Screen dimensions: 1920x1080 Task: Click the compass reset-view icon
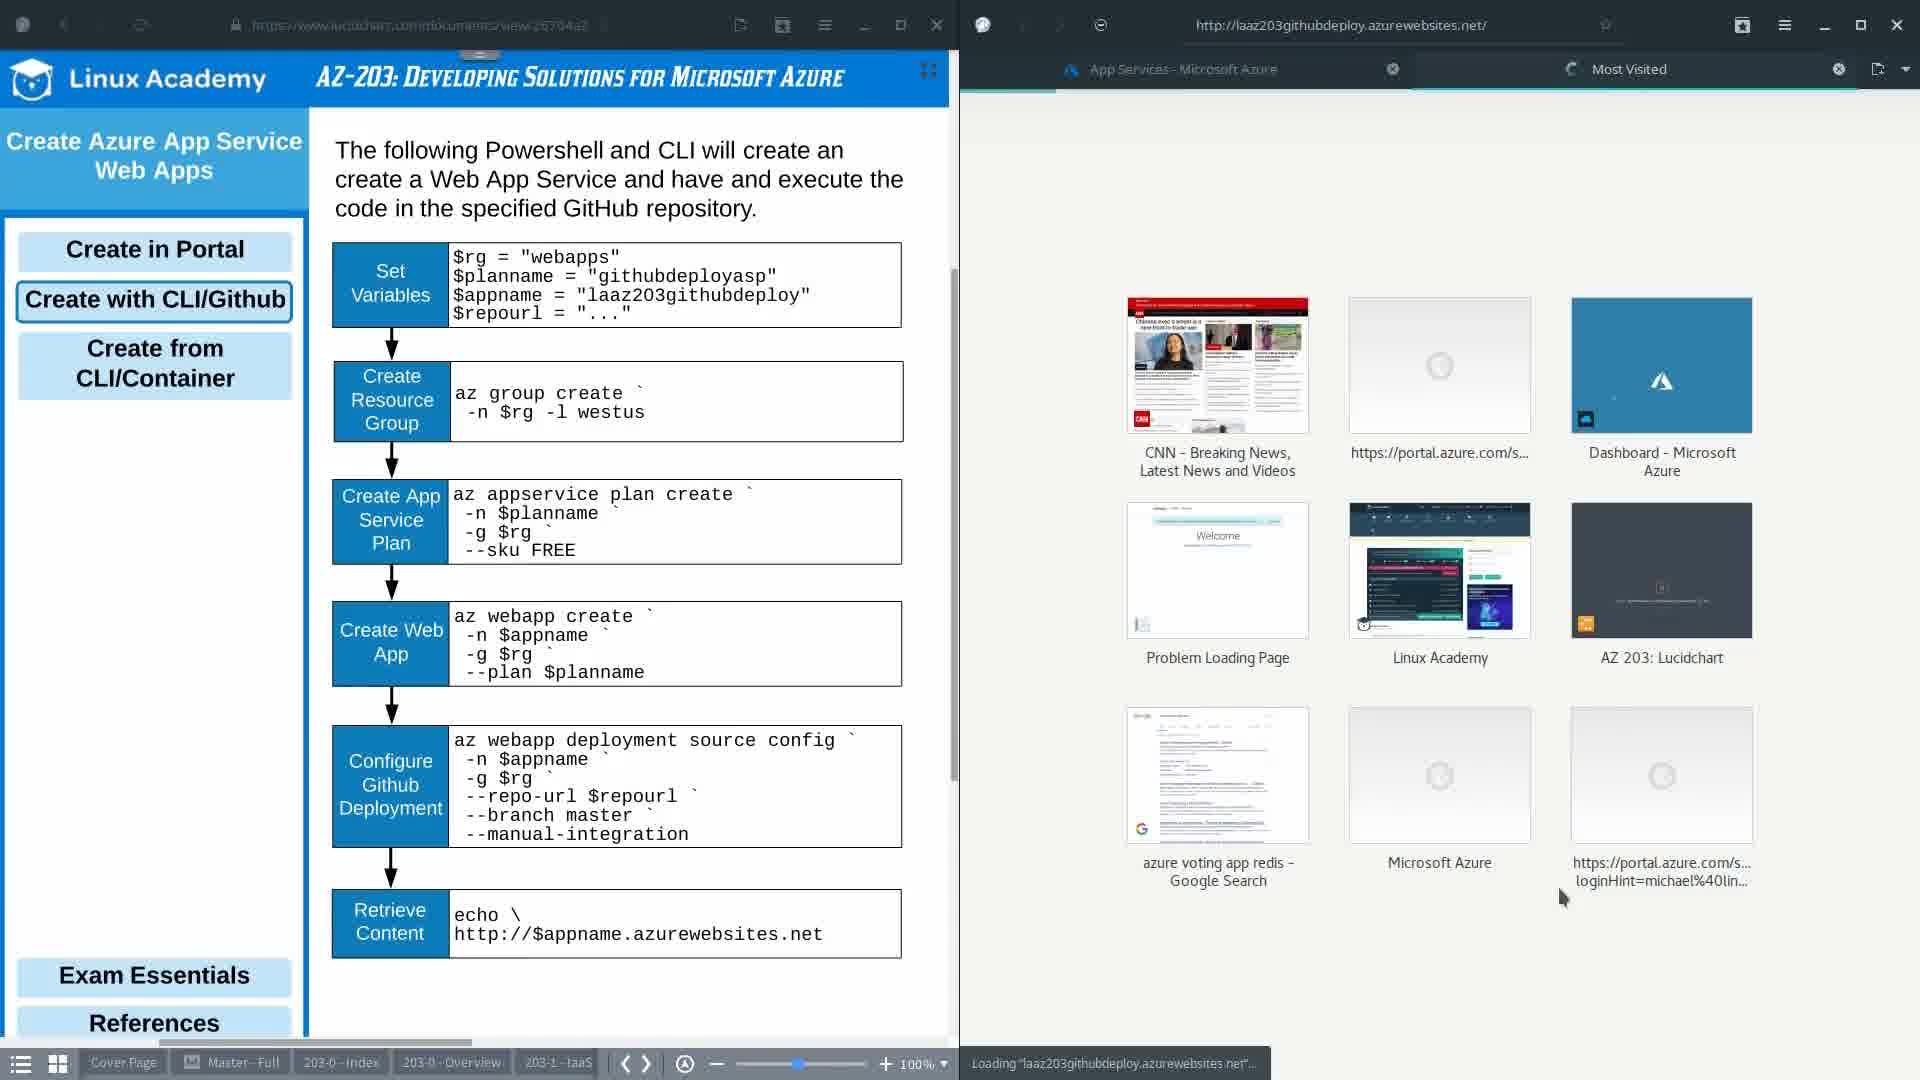coord(685,1064)
